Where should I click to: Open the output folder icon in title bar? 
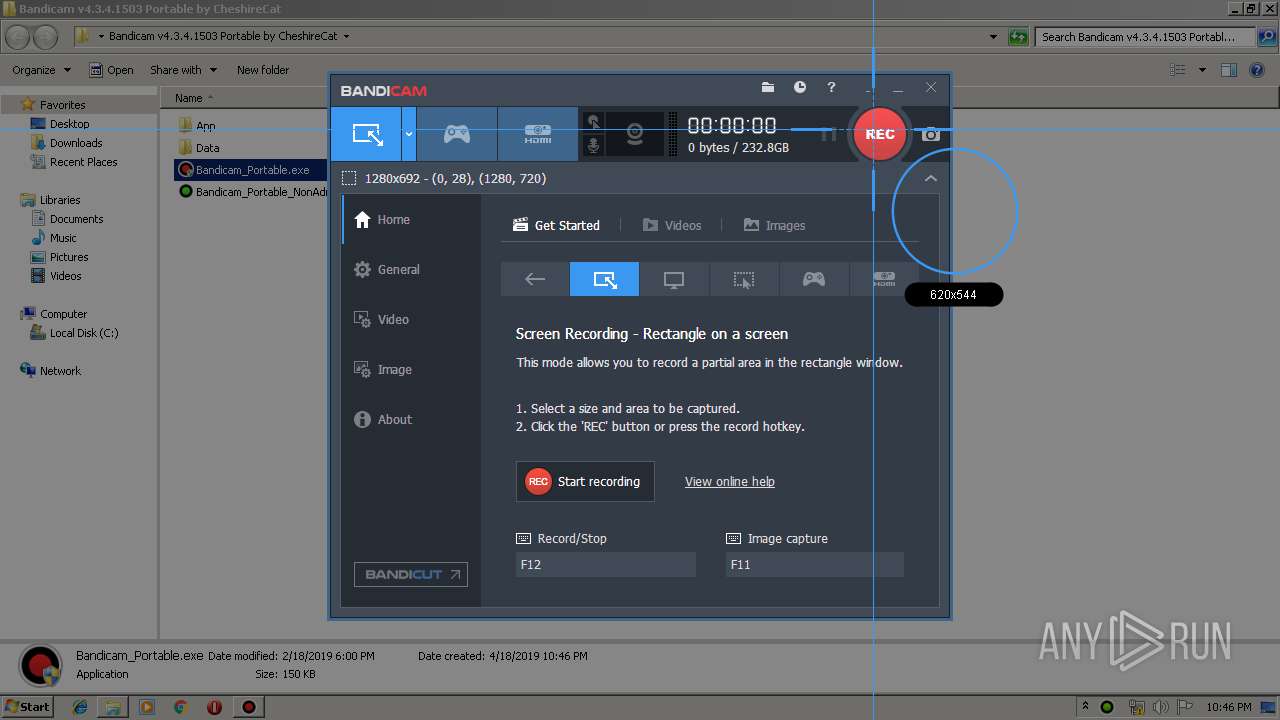click(768, 88)
